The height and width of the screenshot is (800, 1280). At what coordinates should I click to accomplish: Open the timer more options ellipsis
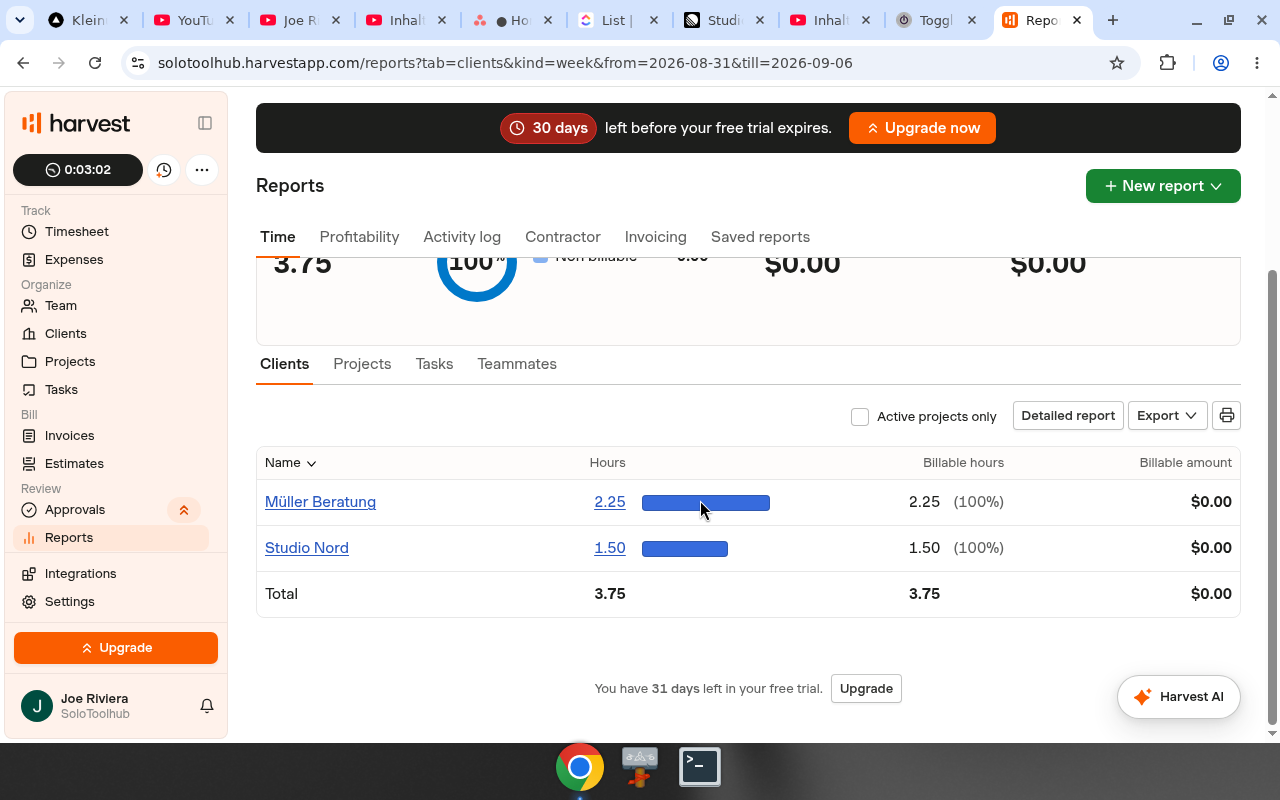[x=202, y=170]
